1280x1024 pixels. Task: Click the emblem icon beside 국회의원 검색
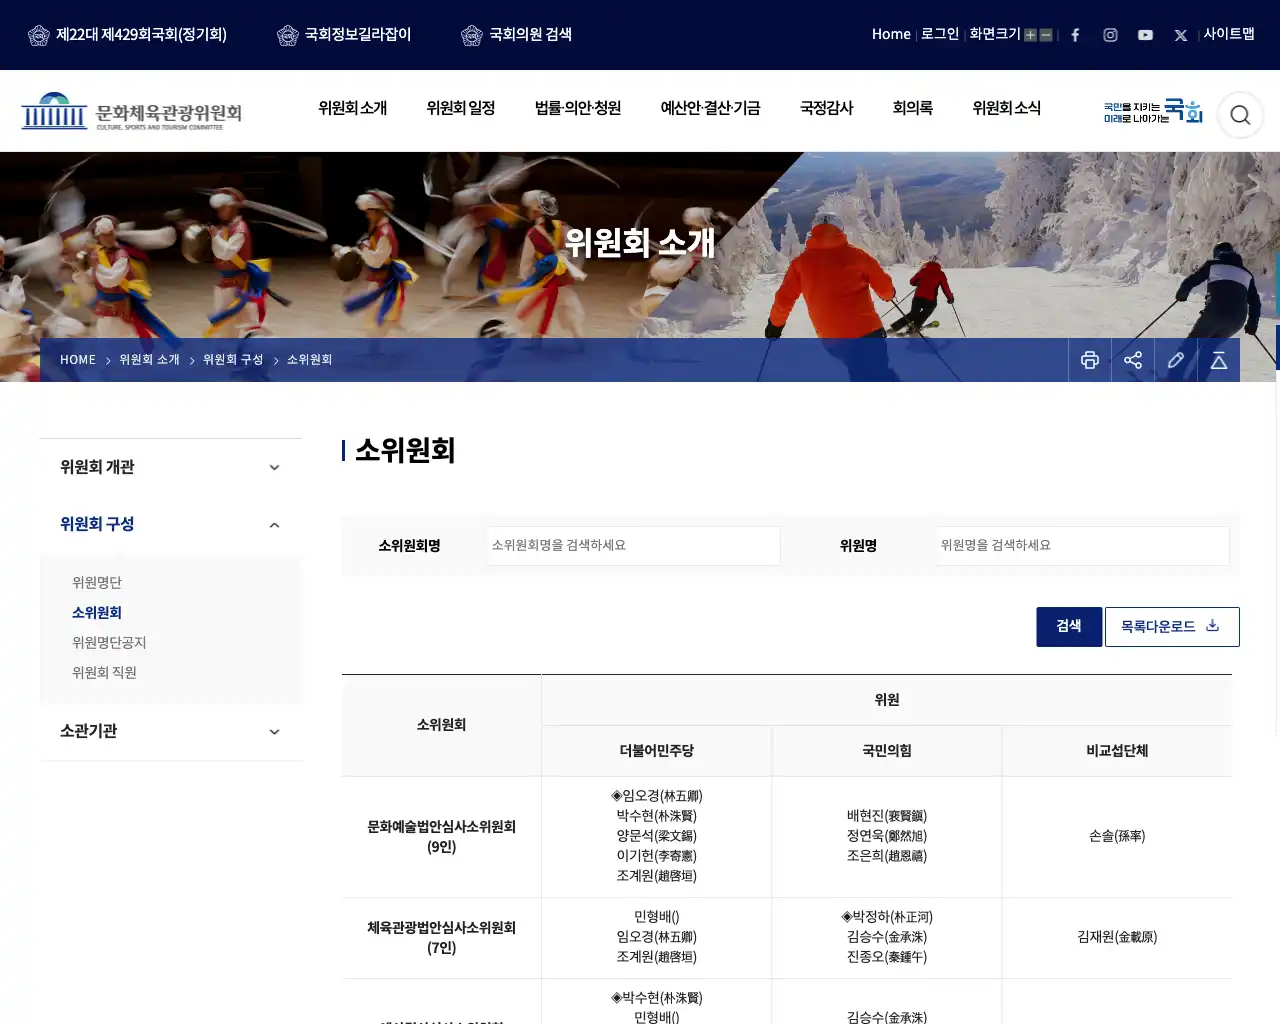tap(472, 35)
